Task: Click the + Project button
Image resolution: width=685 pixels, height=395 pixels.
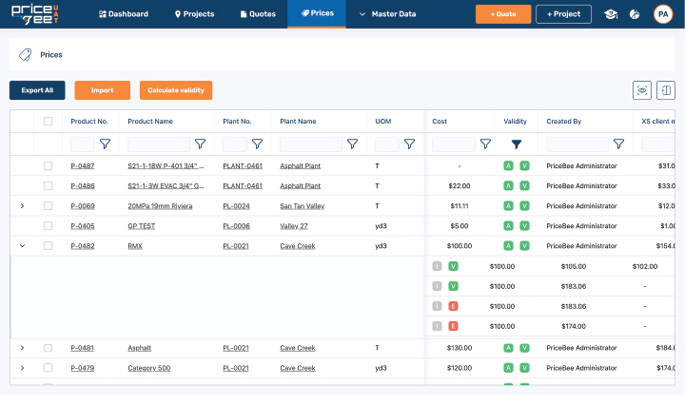Action: pyautogui.click(x=564, y=14)
